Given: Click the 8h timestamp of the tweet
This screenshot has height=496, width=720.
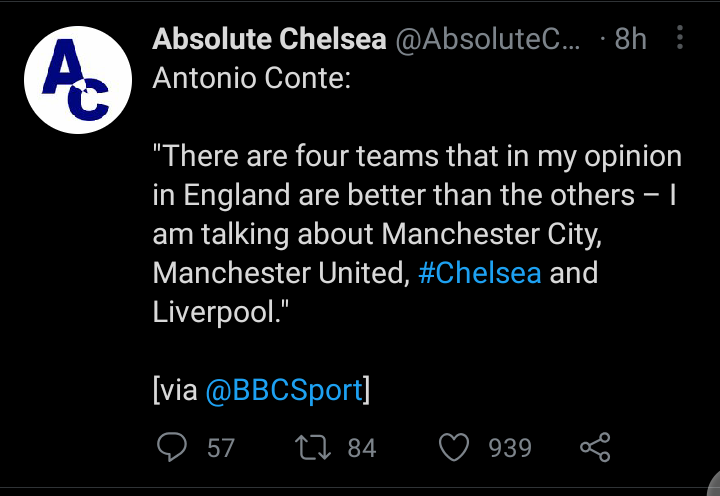Looking at the screenshot, I should coord(630,39).
